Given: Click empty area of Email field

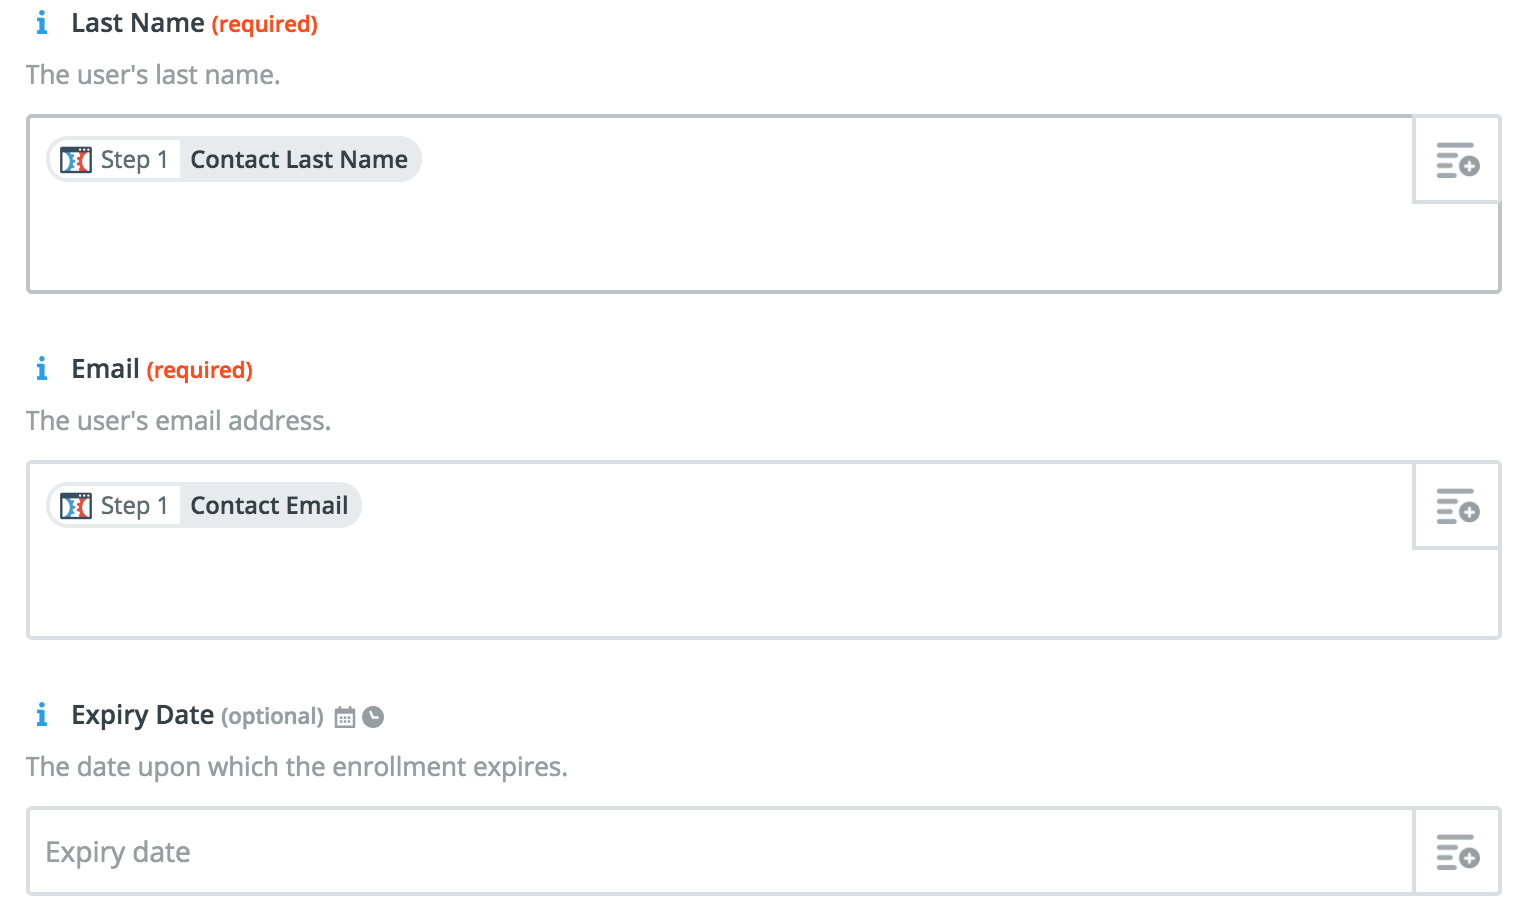Looking at the screenshot, I should (720, 586).
